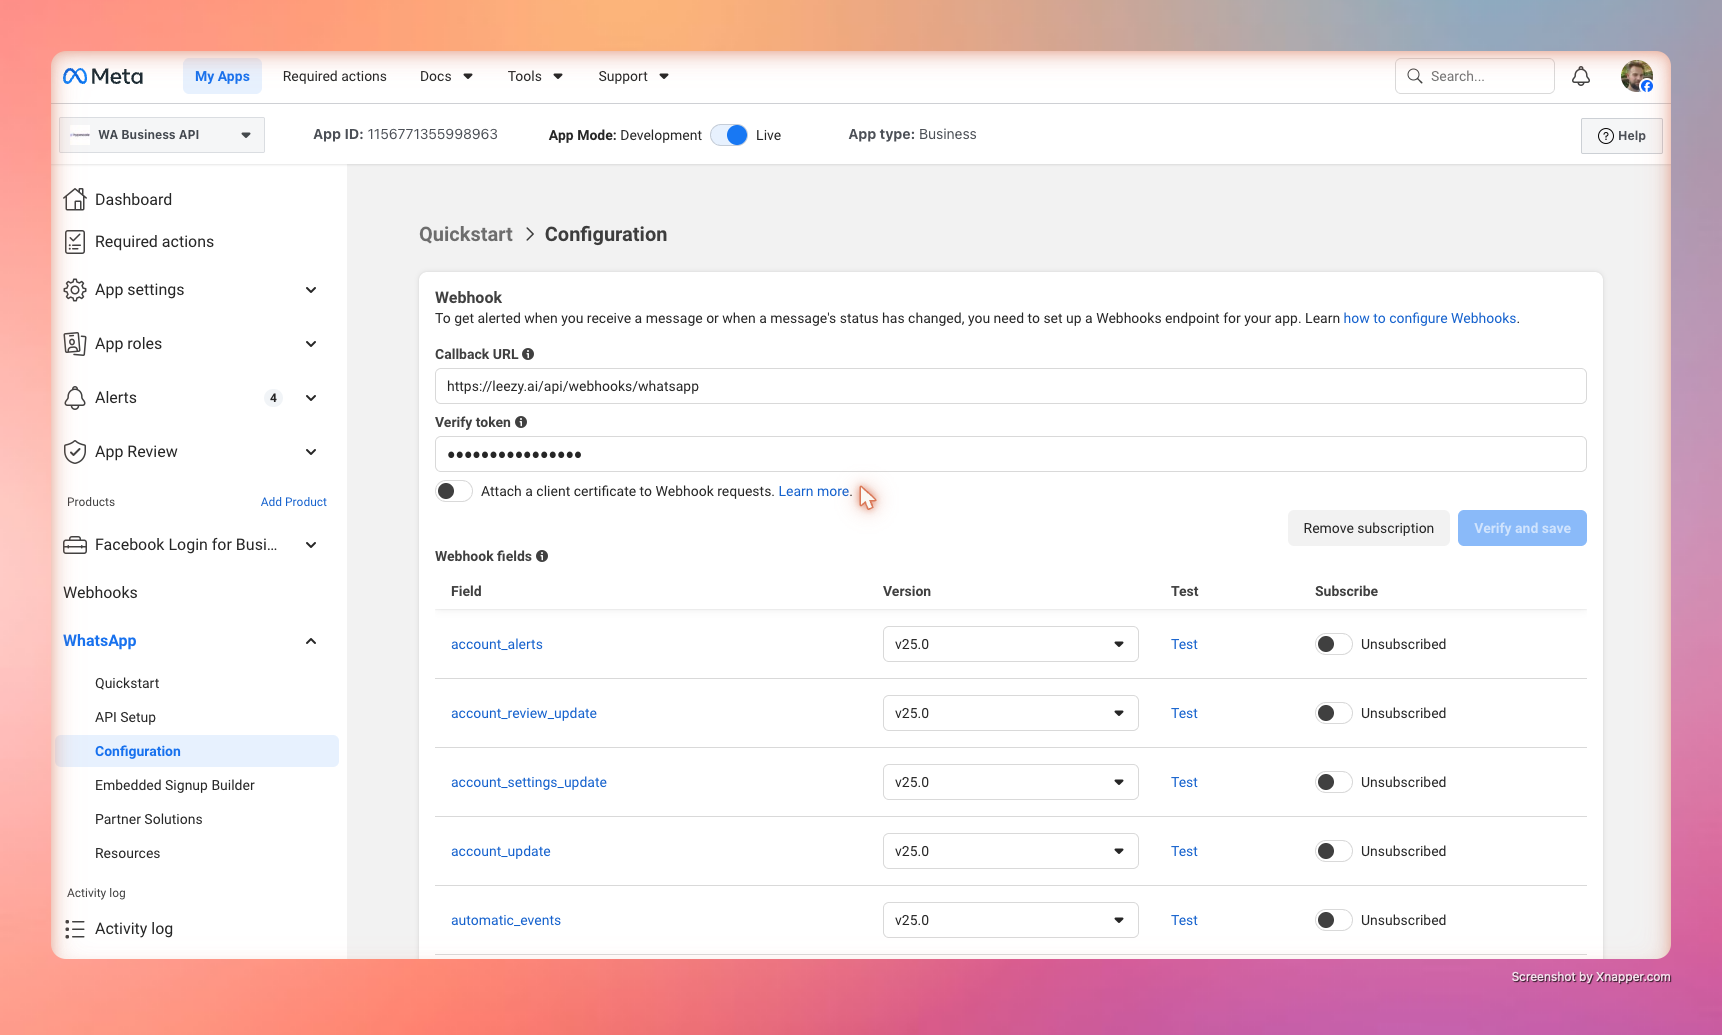This screenshot has width=1722, height=1035.
Task: Open the Docs menu
Action: click(446, 76)
